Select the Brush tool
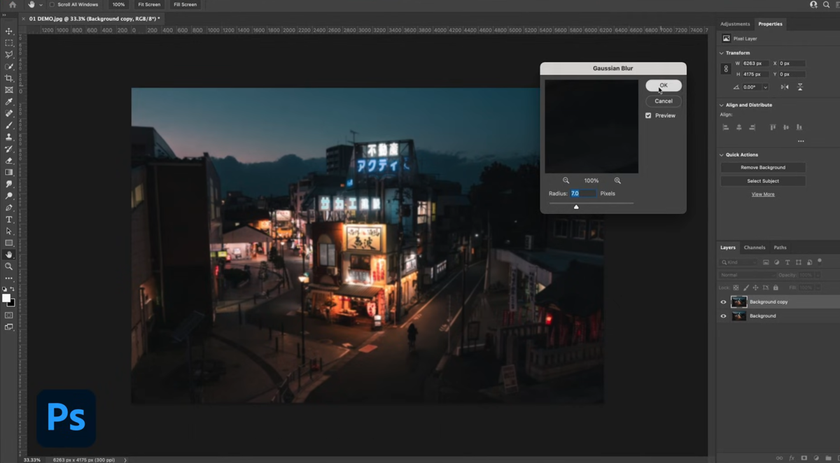 tap(9, 125)
